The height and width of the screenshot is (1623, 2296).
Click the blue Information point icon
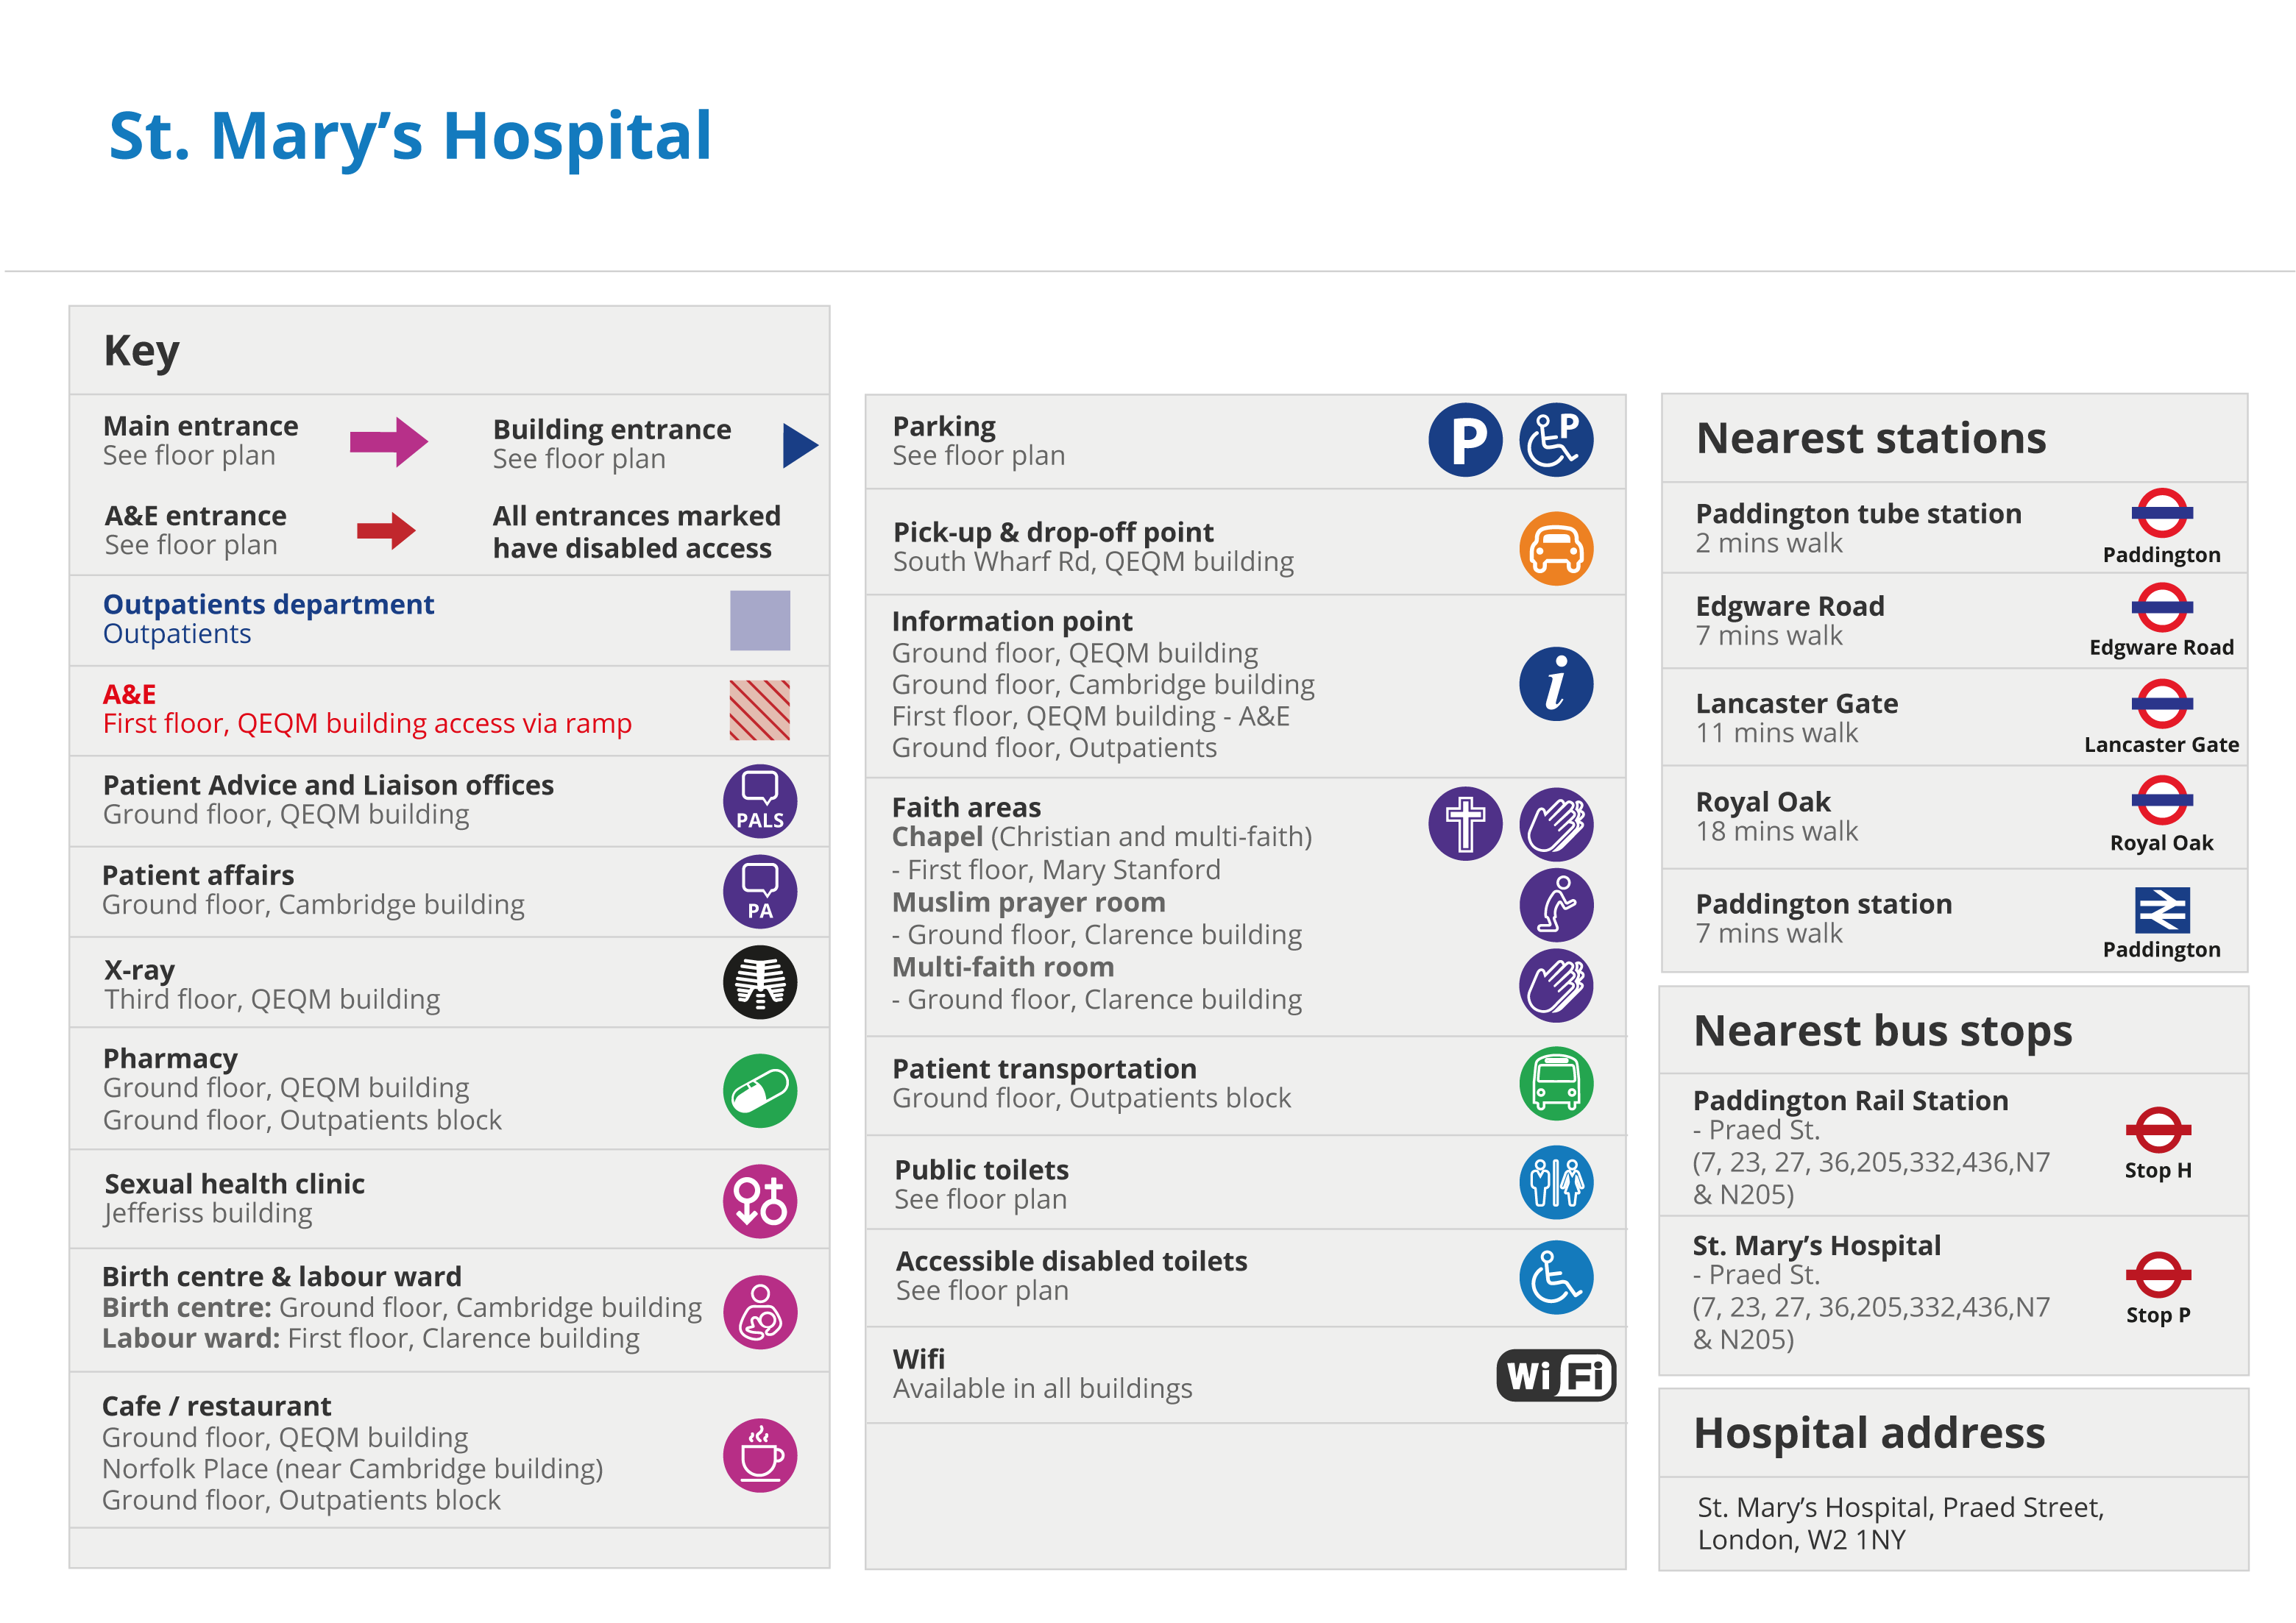click(1556, 684)
